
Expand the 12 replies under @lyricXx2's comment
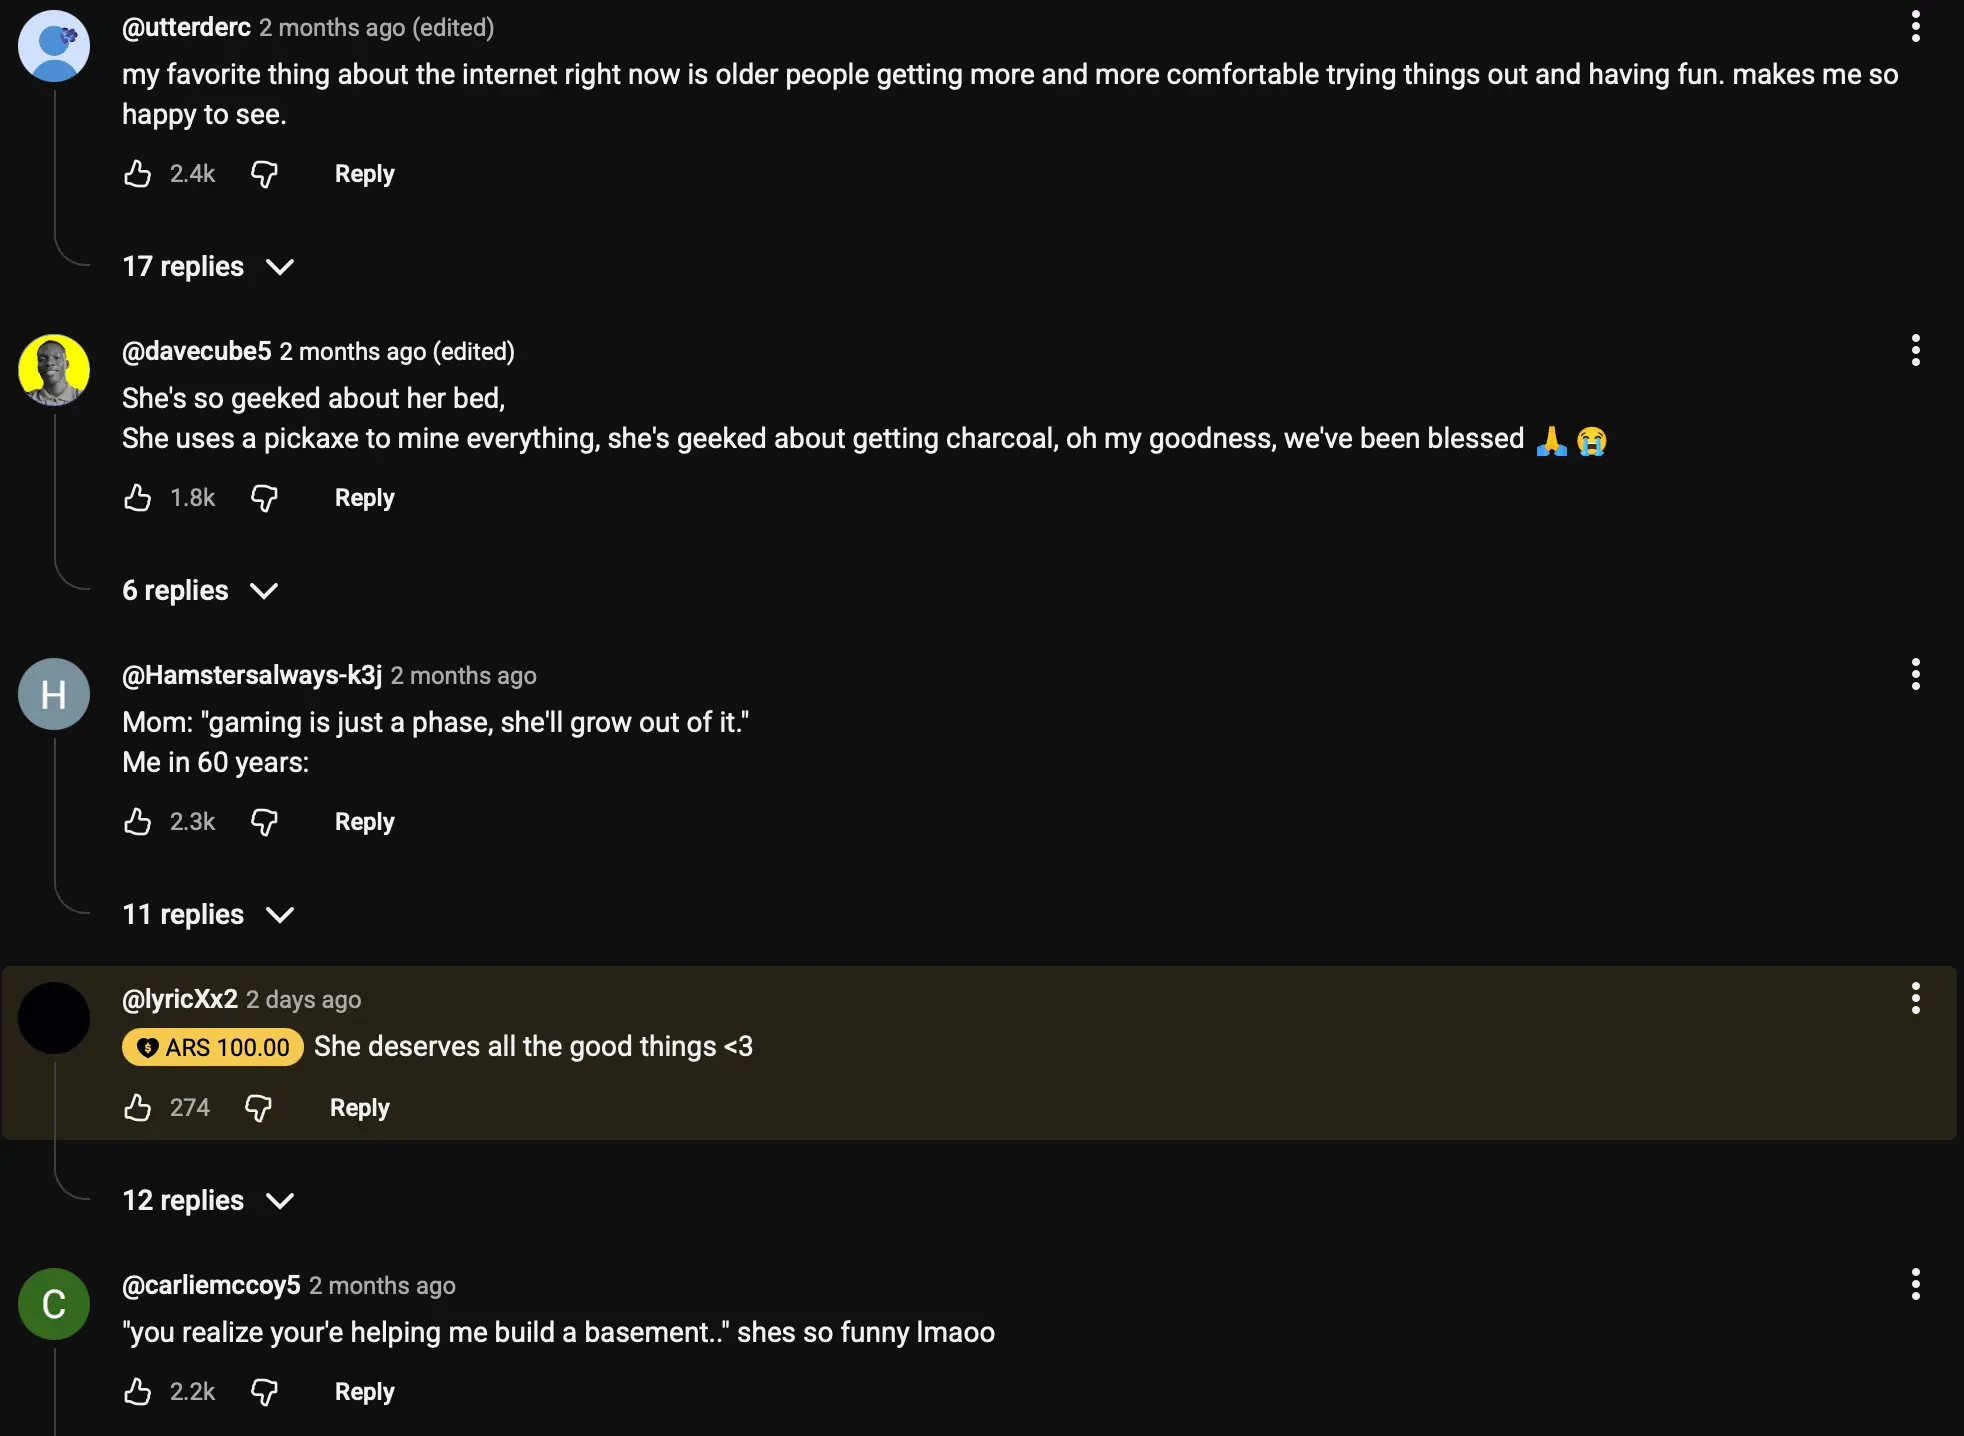pyautogui.click(x=208, y=1200)
